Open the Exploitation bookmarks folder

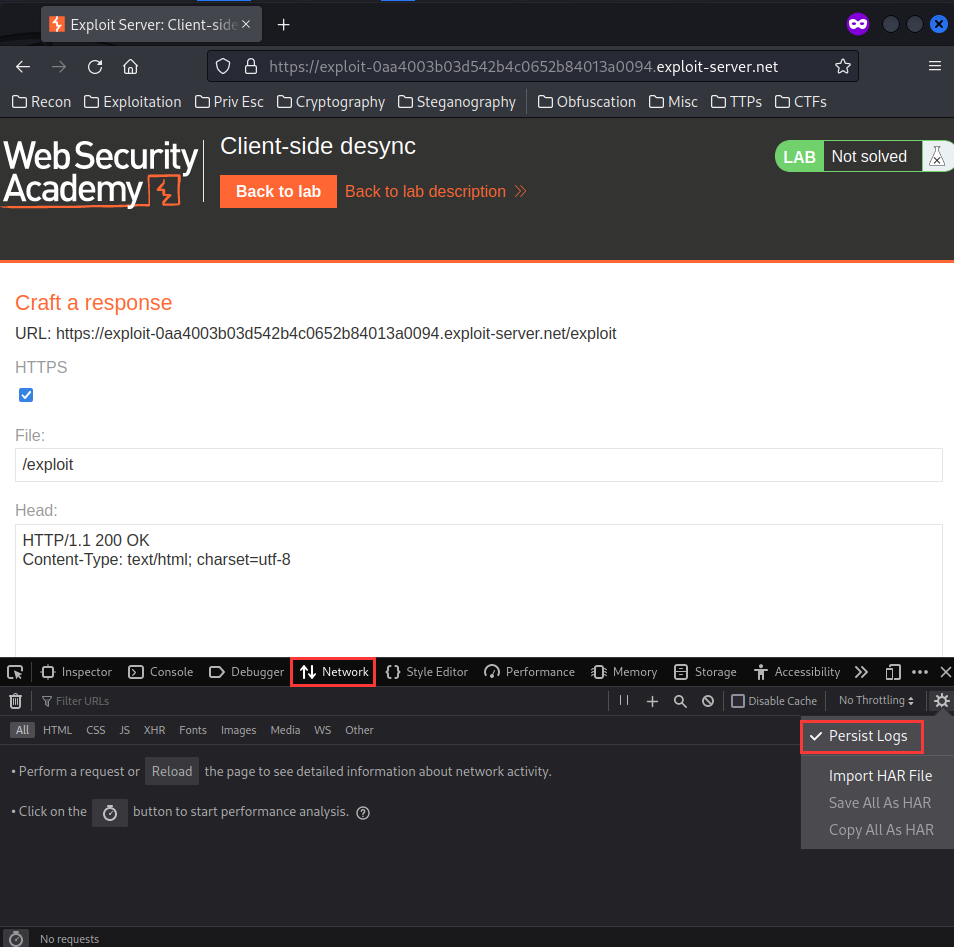tap(133, 102)
